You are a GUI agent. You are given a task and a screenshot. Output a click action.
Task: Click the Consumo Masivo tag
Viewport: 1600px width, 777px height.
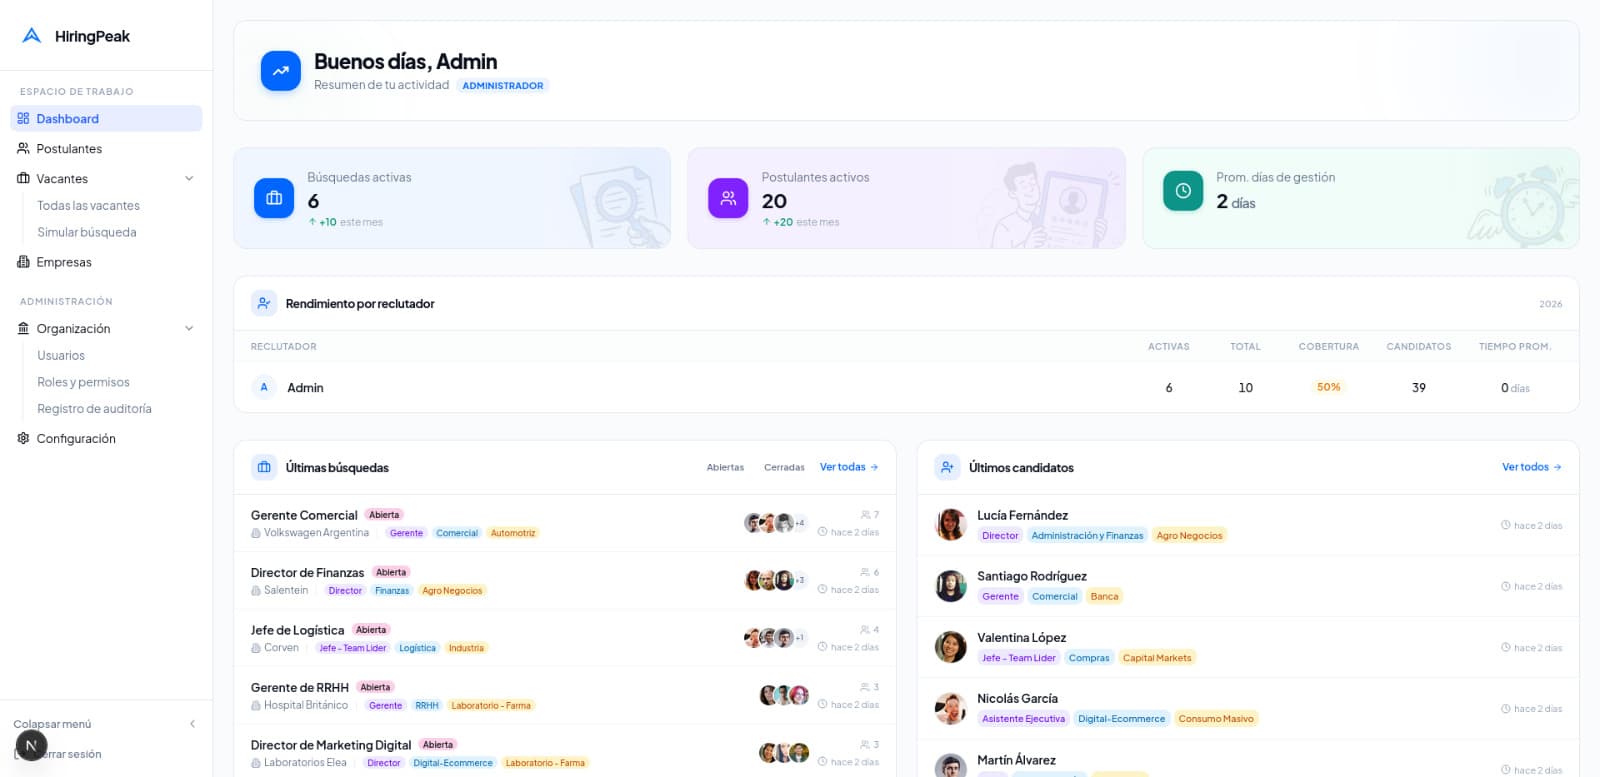tap(1215, 719)
